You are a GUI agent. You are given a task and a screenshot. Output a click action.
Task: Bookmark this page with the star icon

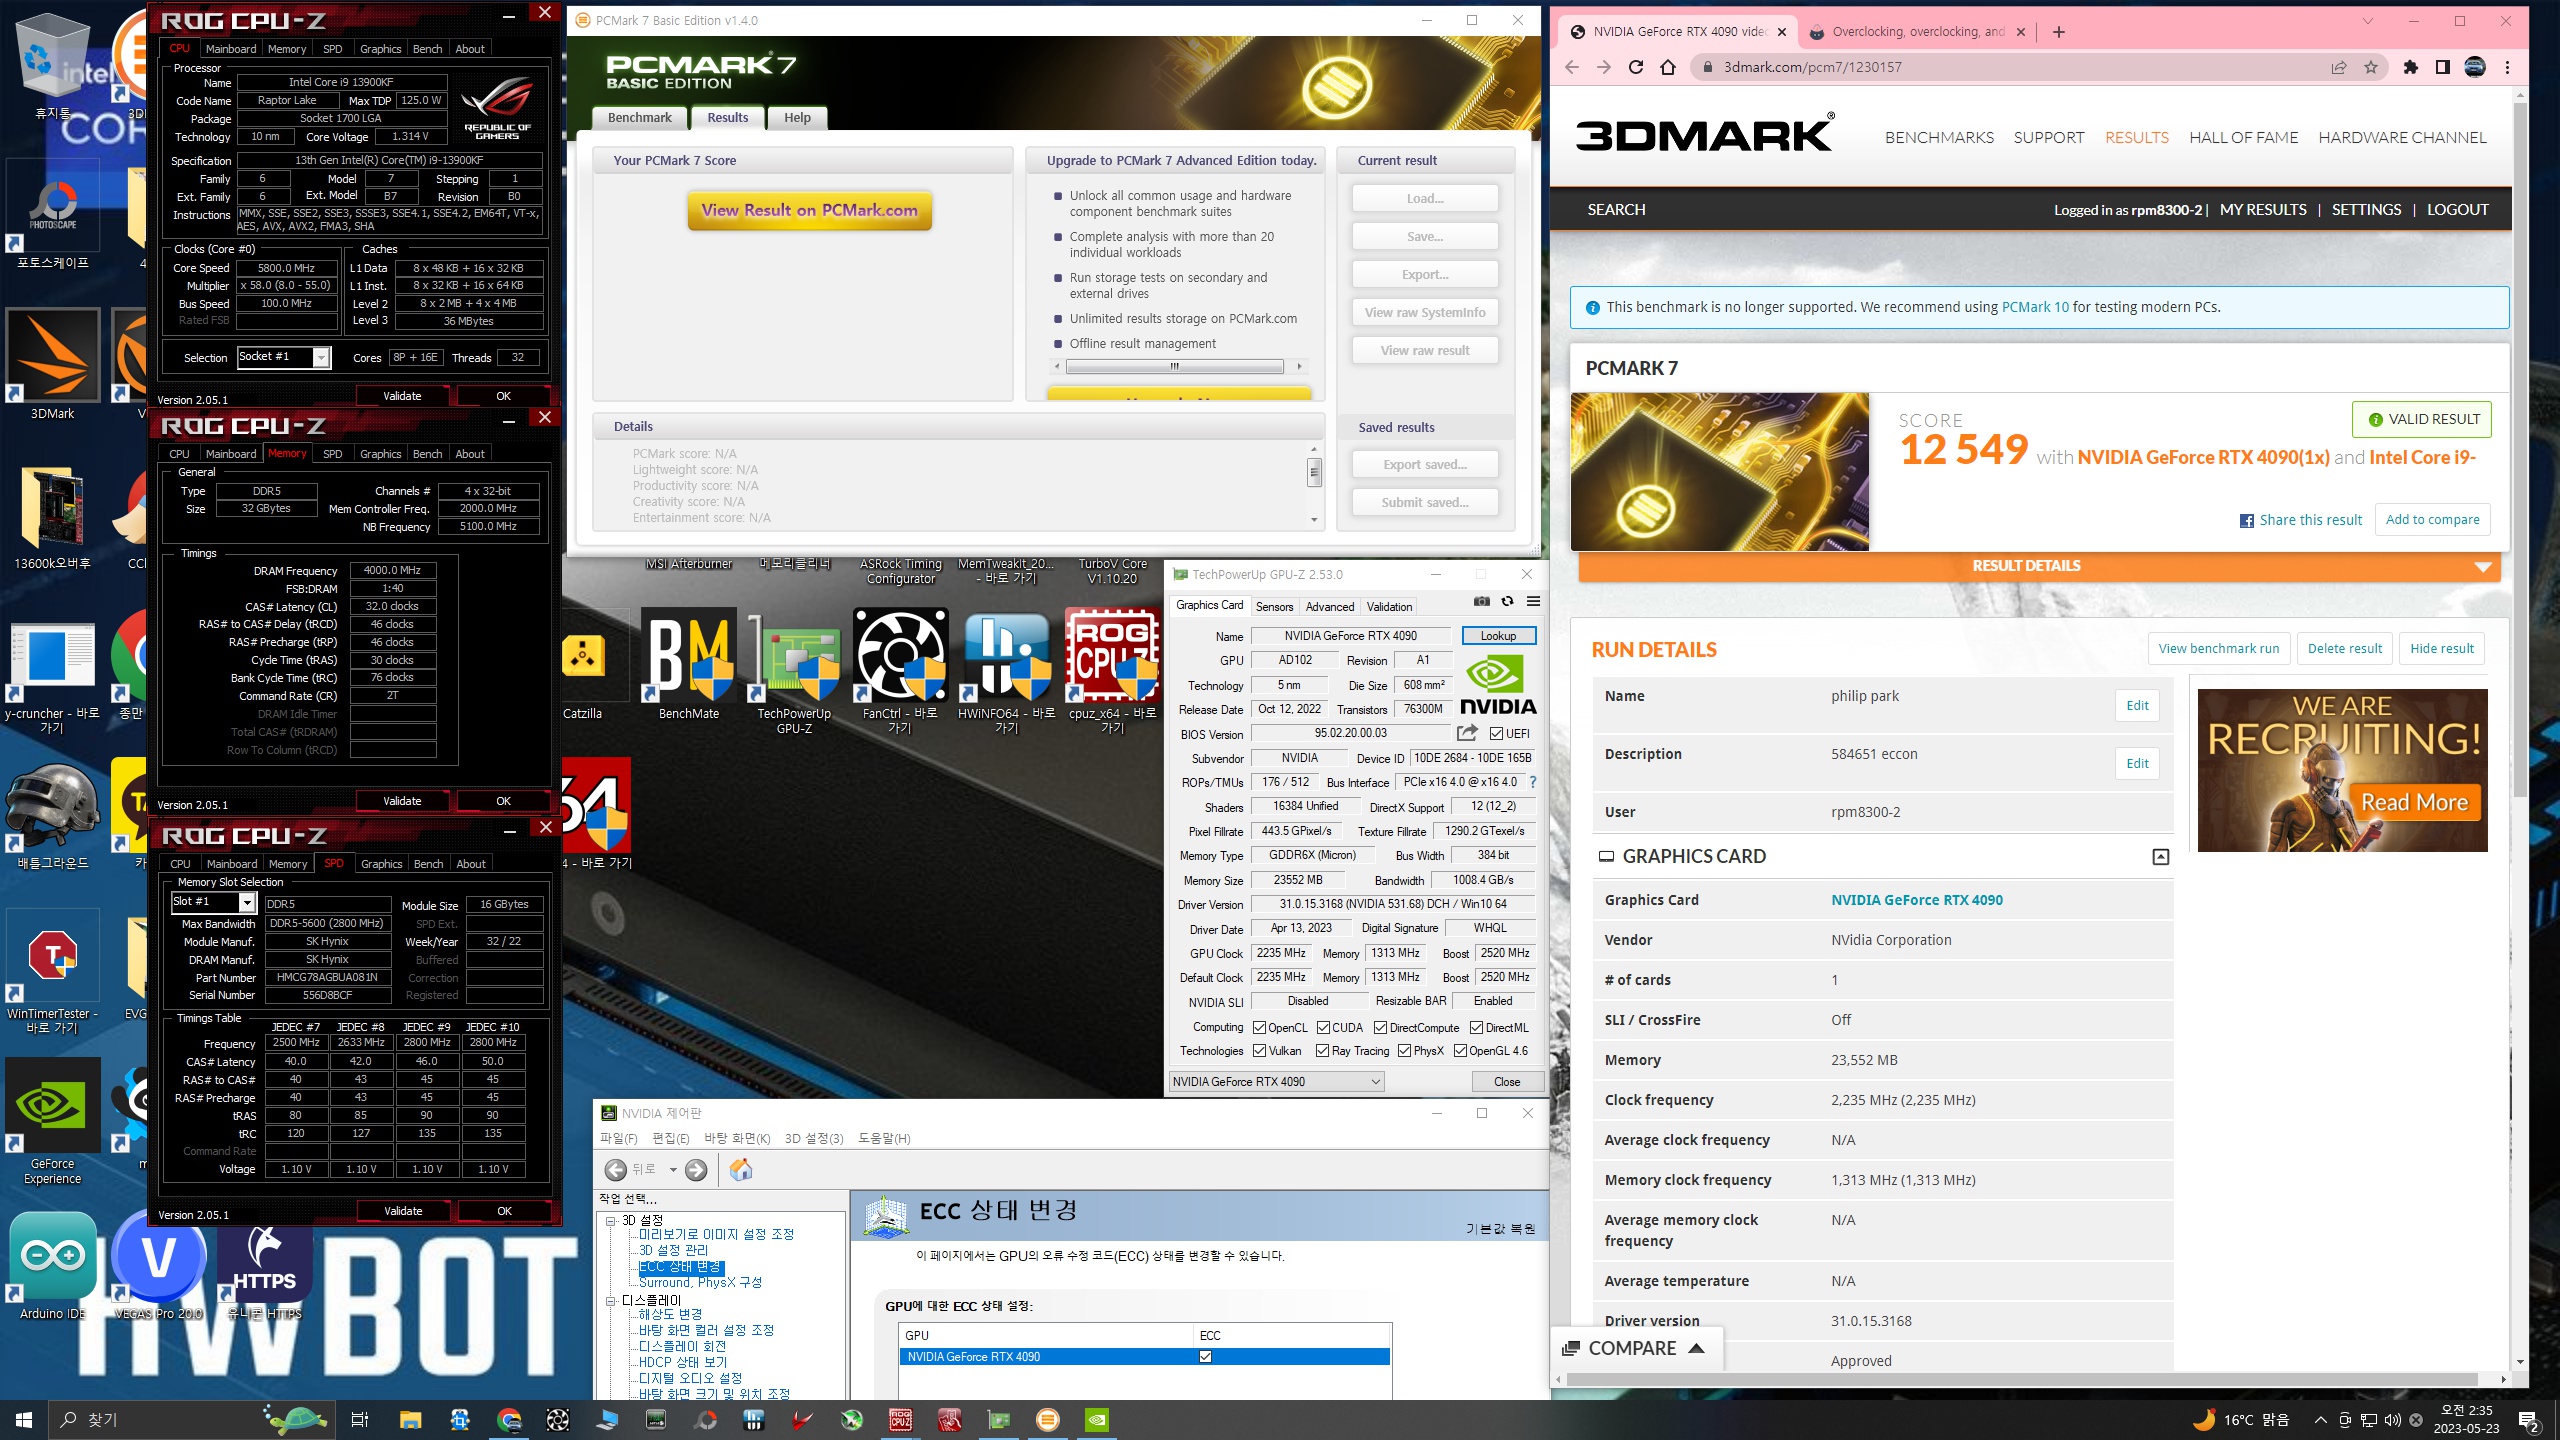pyautogui.click(x=2371, y=67)
